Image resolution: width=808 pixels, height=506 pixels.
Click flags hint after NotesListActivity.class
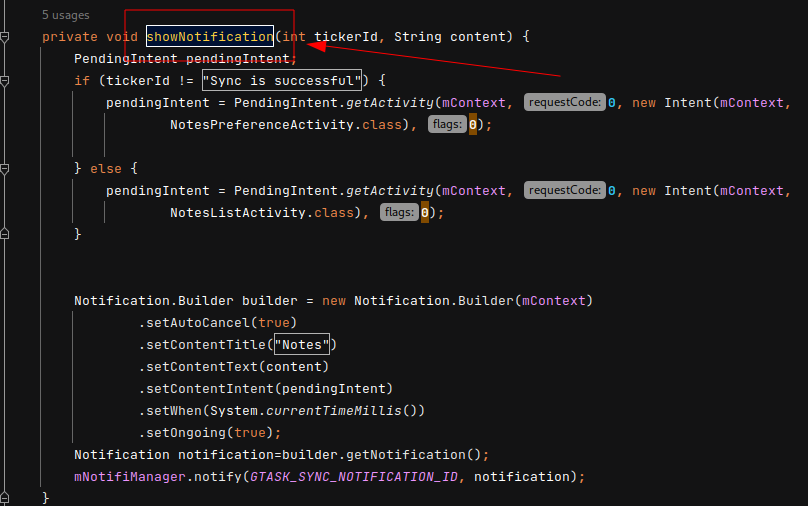click(x=399, y=212)
